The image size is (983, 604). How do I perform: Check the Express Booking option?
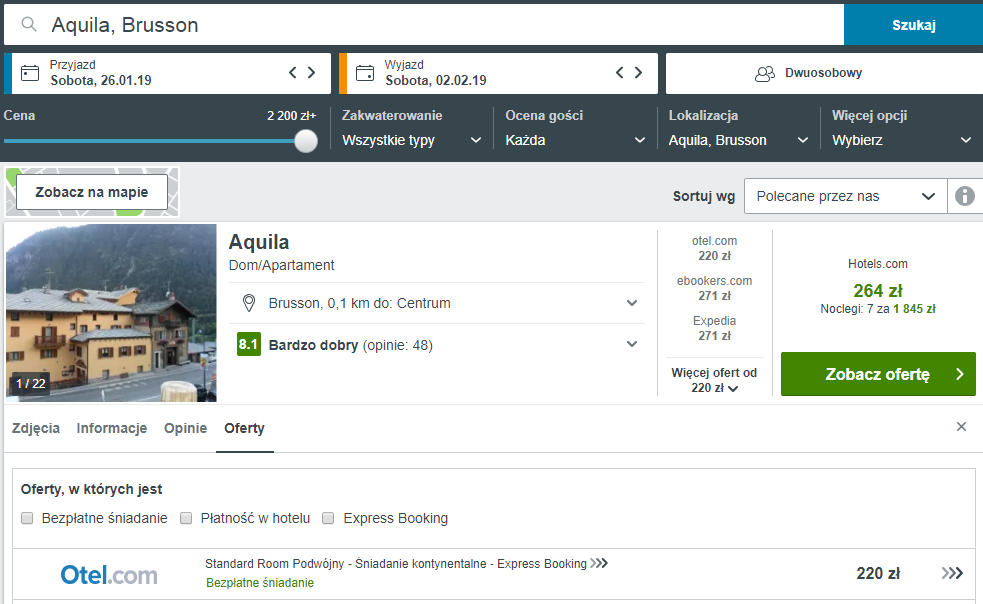point(329,518)
